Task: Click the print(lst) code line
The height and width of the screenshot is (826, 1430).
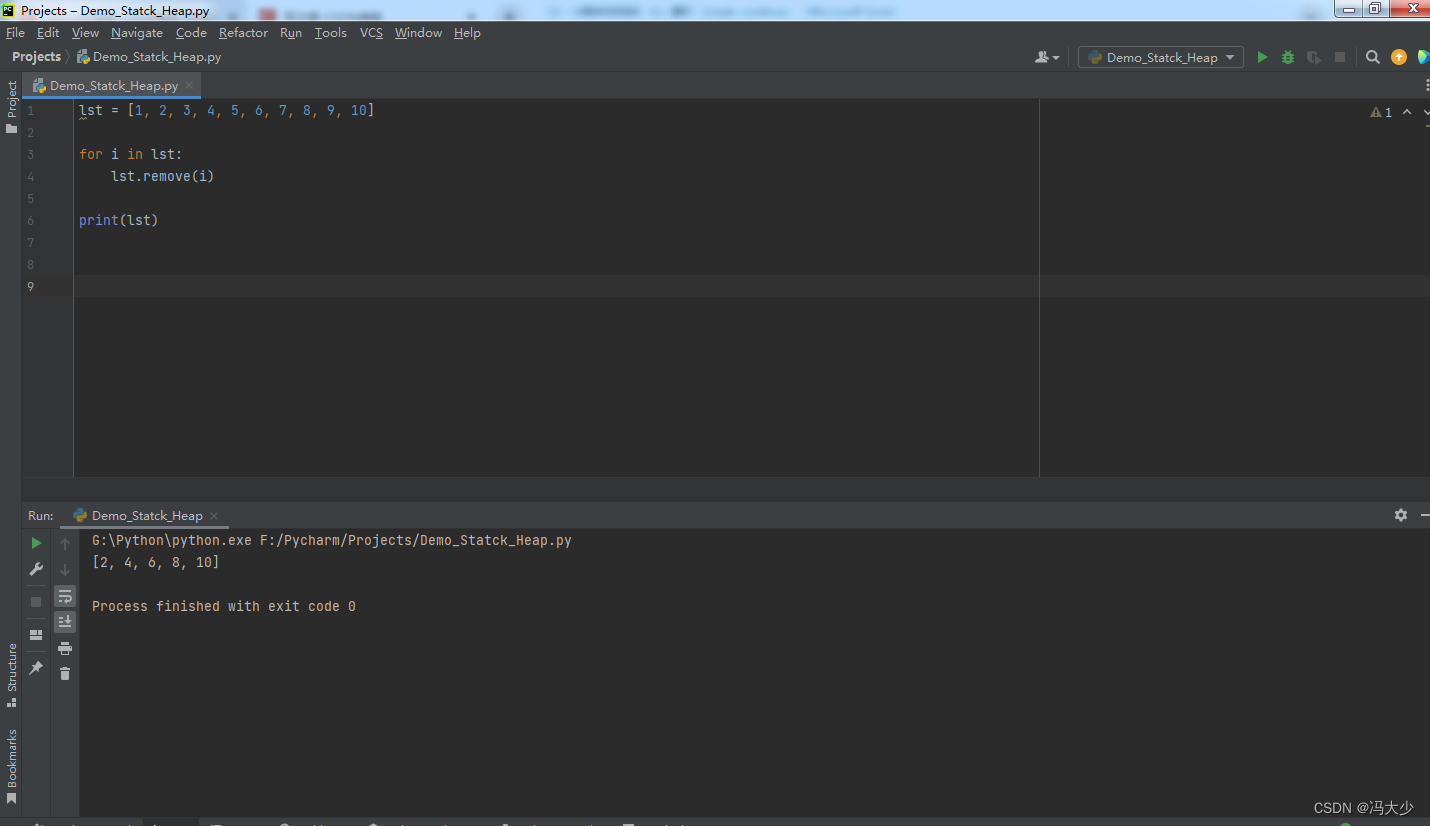Action: 119,220
